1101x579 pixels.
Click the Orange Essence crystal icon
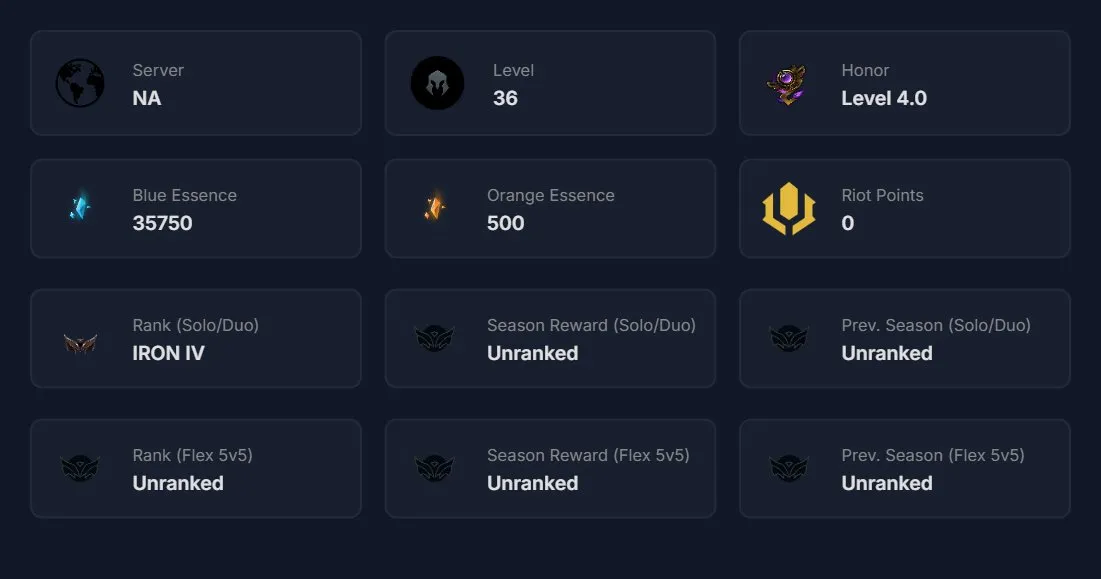point(435,206)
